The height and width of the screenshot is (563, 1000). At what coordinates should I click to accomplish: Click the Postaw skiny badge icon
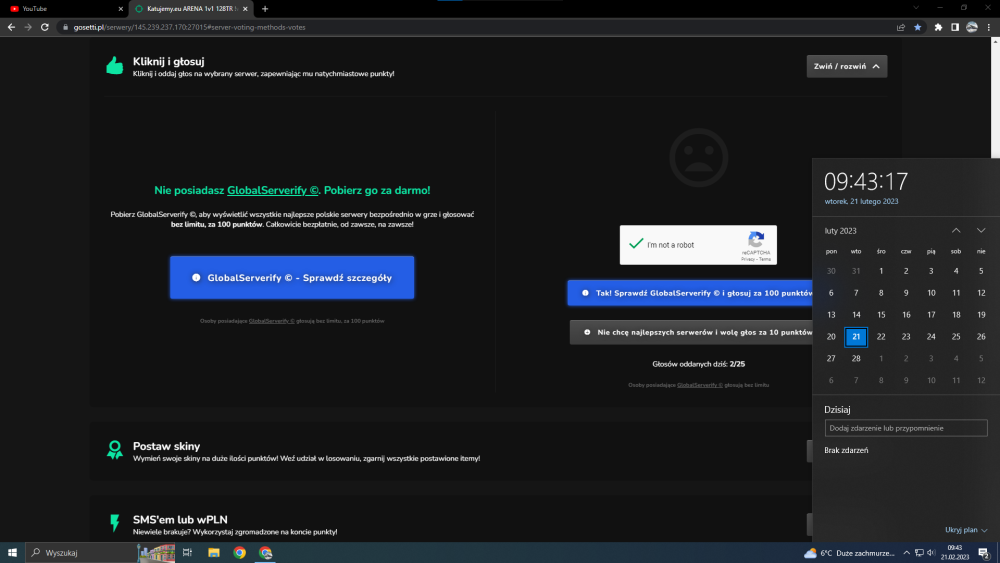[115, 450]
